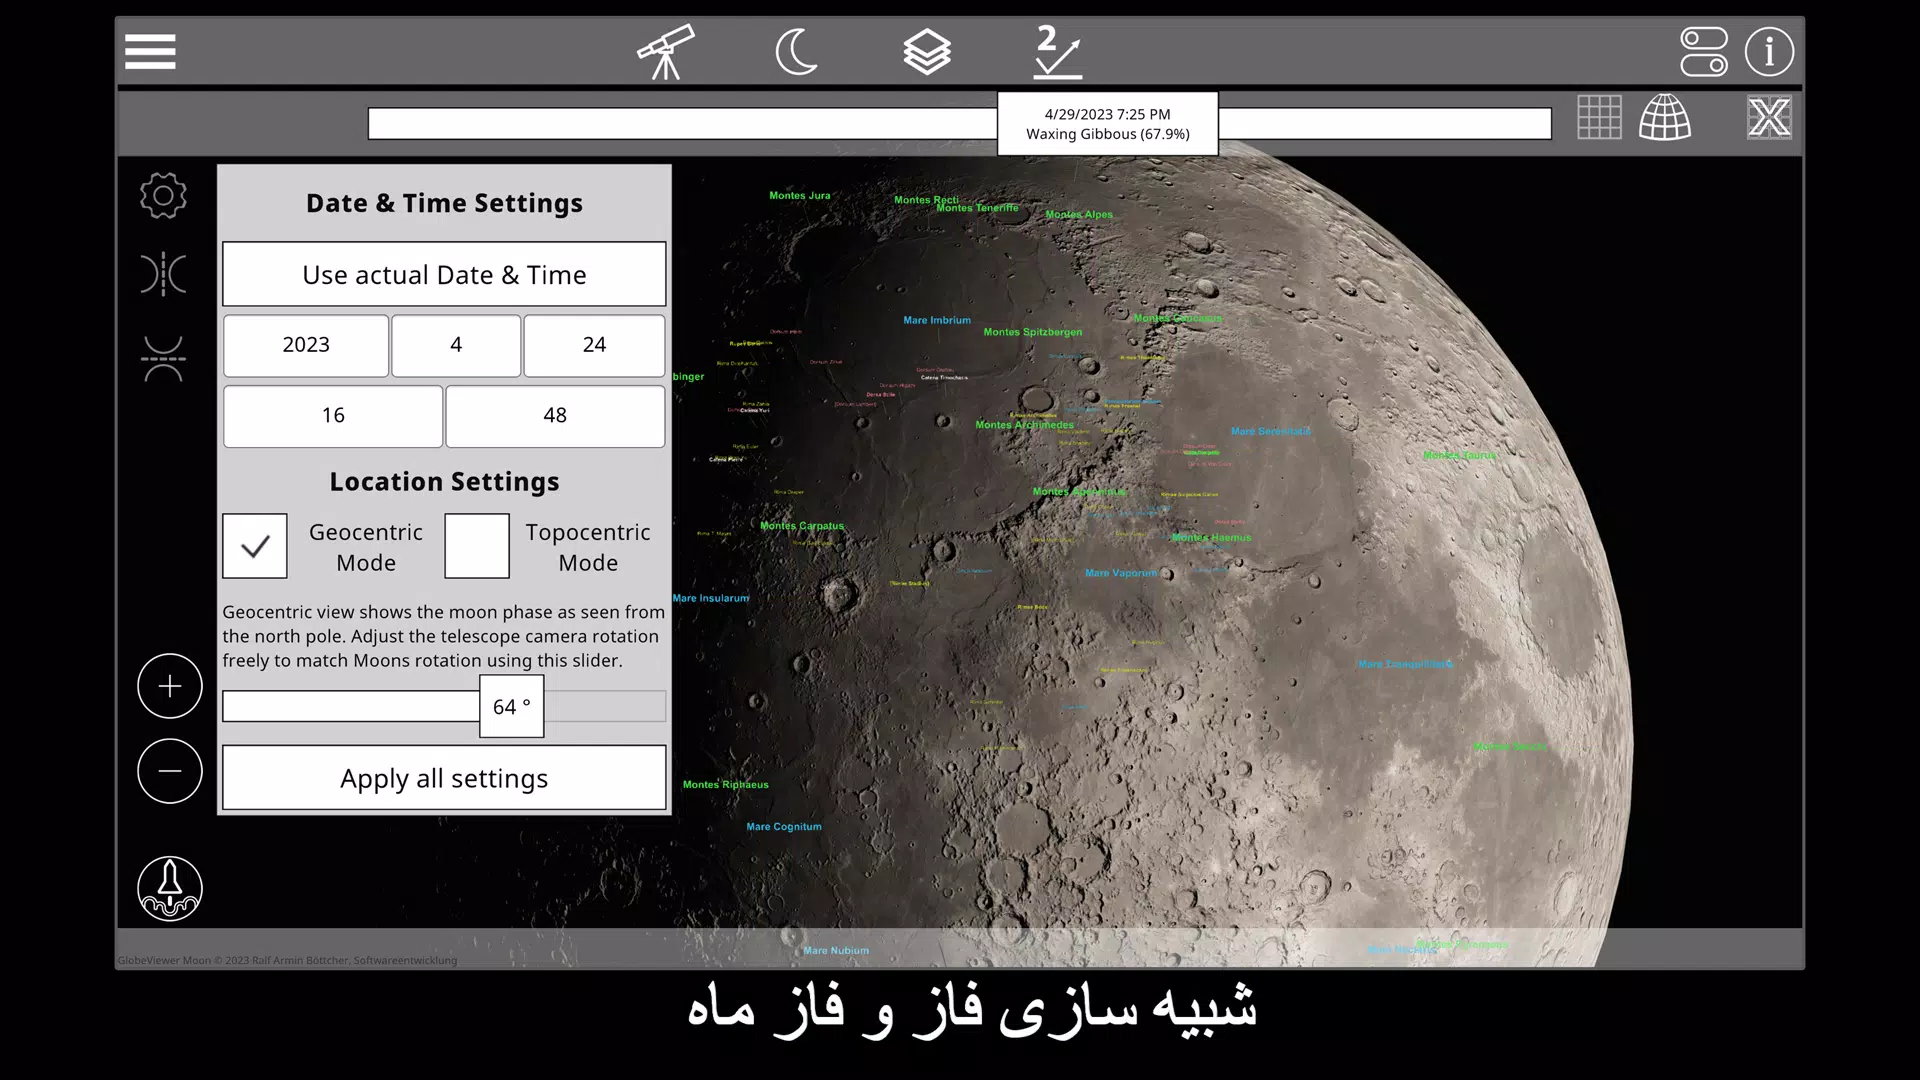Enable the Geocentric Mode checkbox
The width and height of the screenshot is (1920, 1080).
[255, 546]
